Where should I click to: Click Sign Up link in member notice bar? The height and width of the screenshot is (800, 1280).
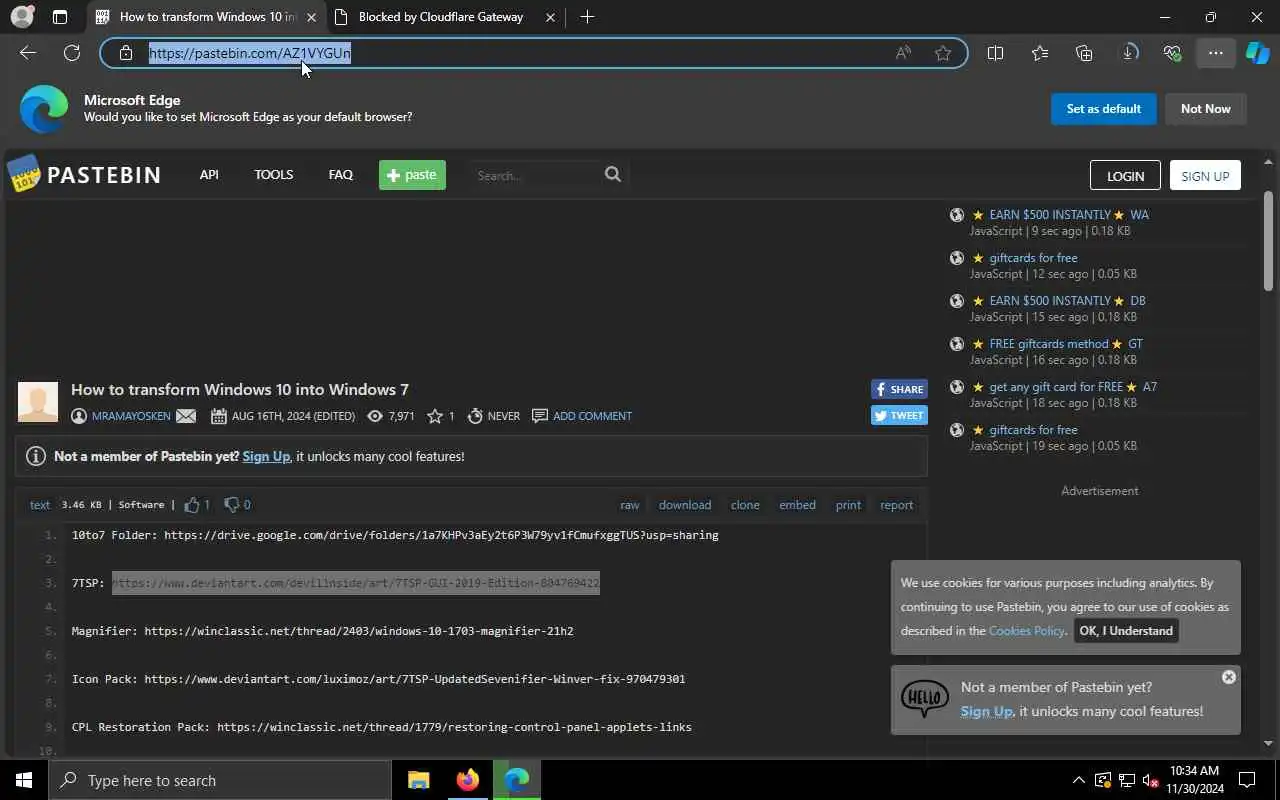point(266,456)
